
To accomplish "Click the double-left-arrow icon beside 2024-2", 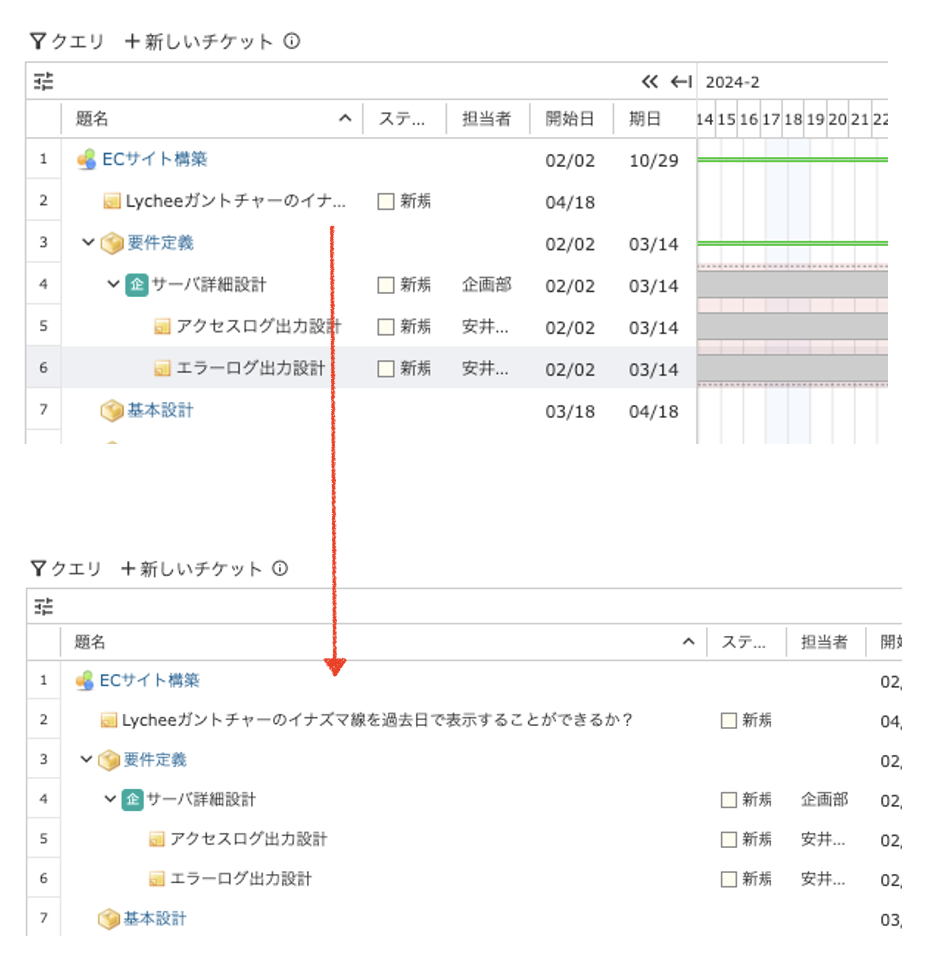I will click(x=650, y=82).
